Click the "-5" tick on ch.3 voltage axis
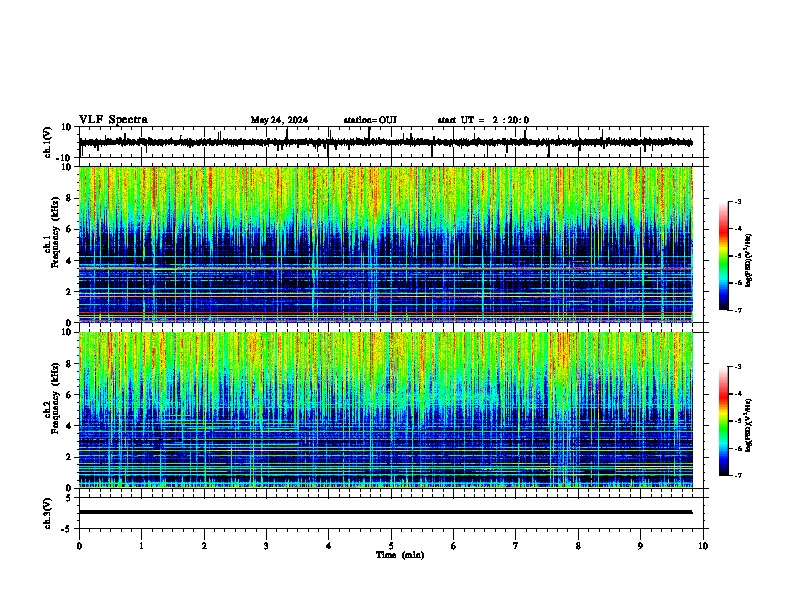Screen dimensions: 792x612 [67, 529]
